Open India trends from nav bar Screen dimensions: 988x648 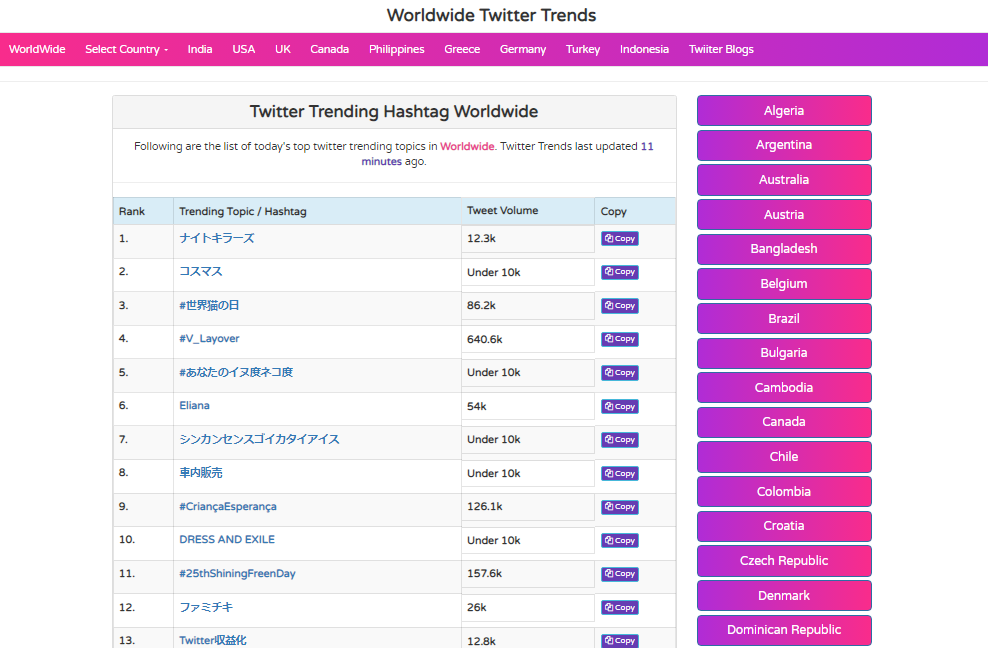click(200, 49)
